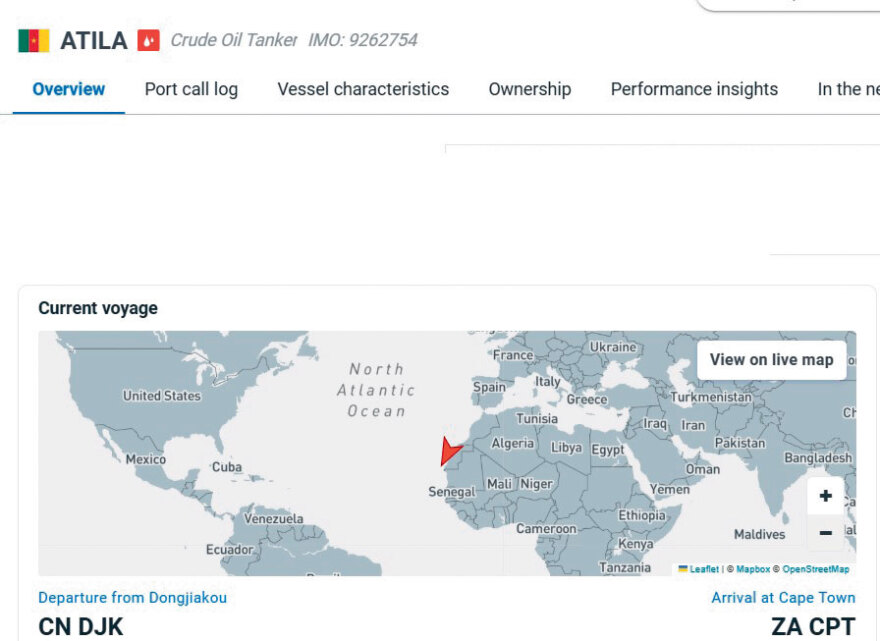Switch to the Overview tab
Viewport: 880px width, 641px height.
[x=68, y=89]
